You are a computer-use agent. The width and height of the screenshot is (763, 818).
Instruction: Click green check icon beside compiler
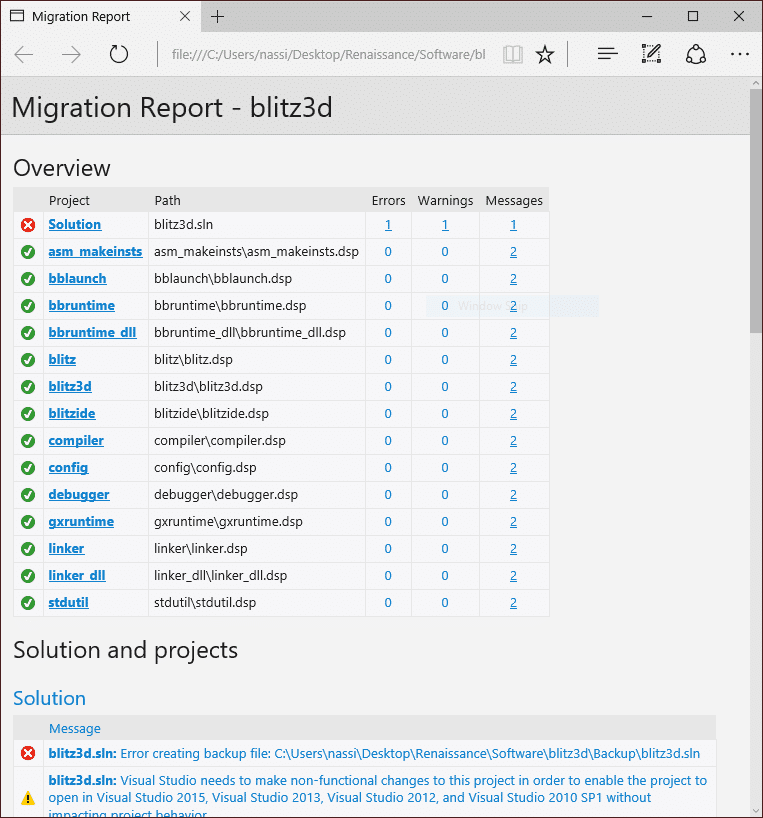(28, 441)
